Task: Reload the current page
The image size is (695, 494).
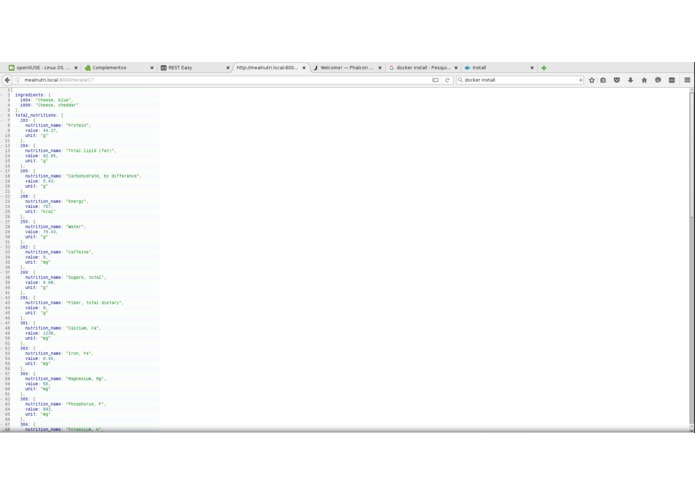Action: click(x=447, y=80)
